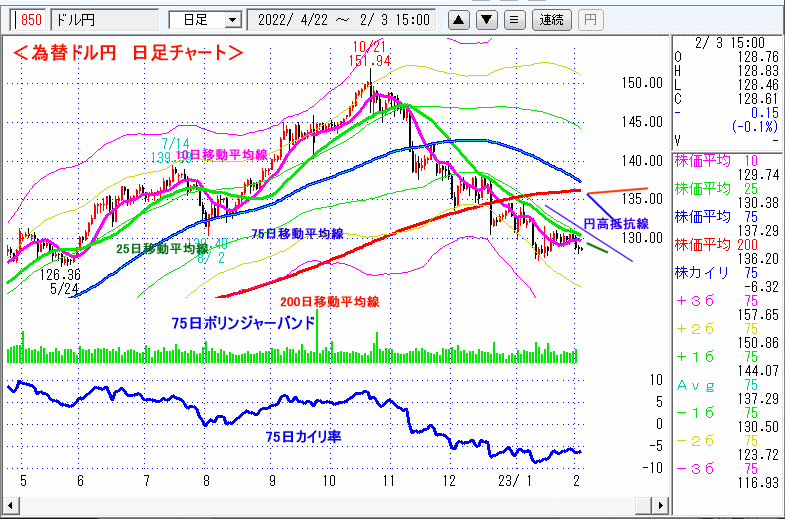Click the opening price value 128.76
This screenshot has width=785, height=519.
point(758,57)
